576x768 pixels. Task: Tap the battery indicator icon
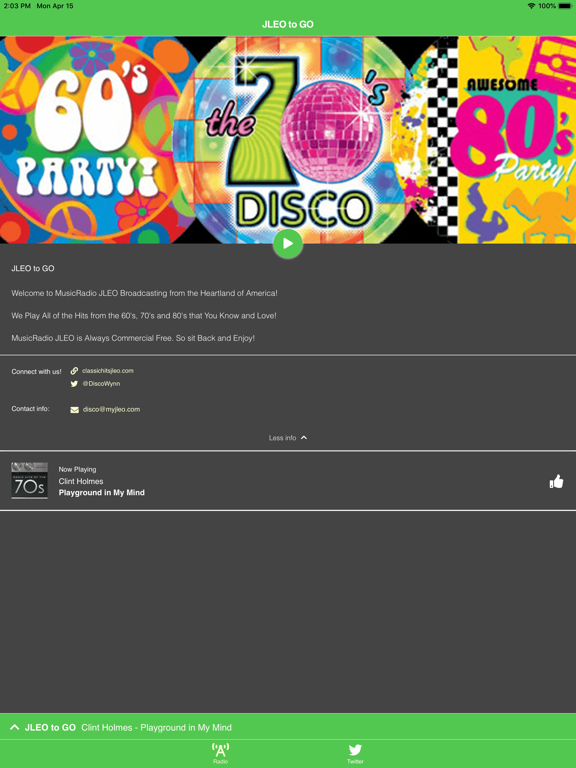tap(565, 6)
